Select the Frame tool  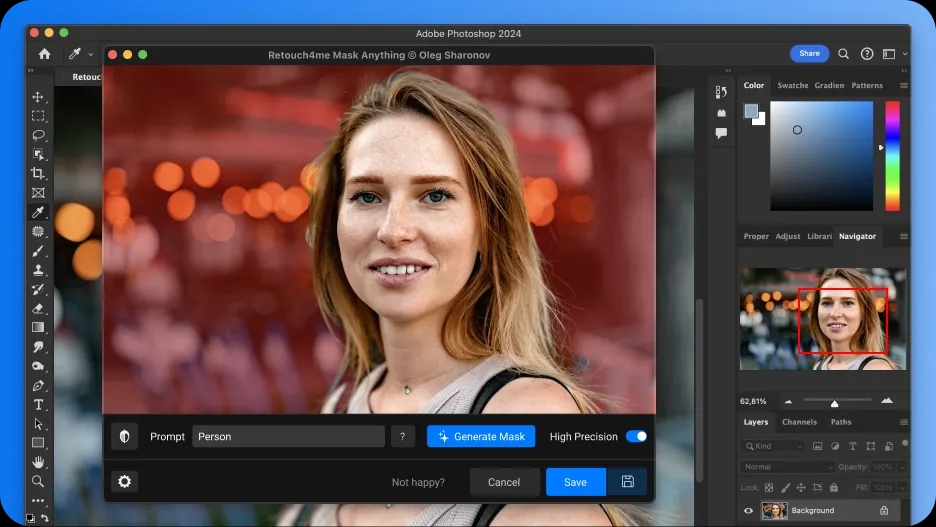tap(38, 193)
